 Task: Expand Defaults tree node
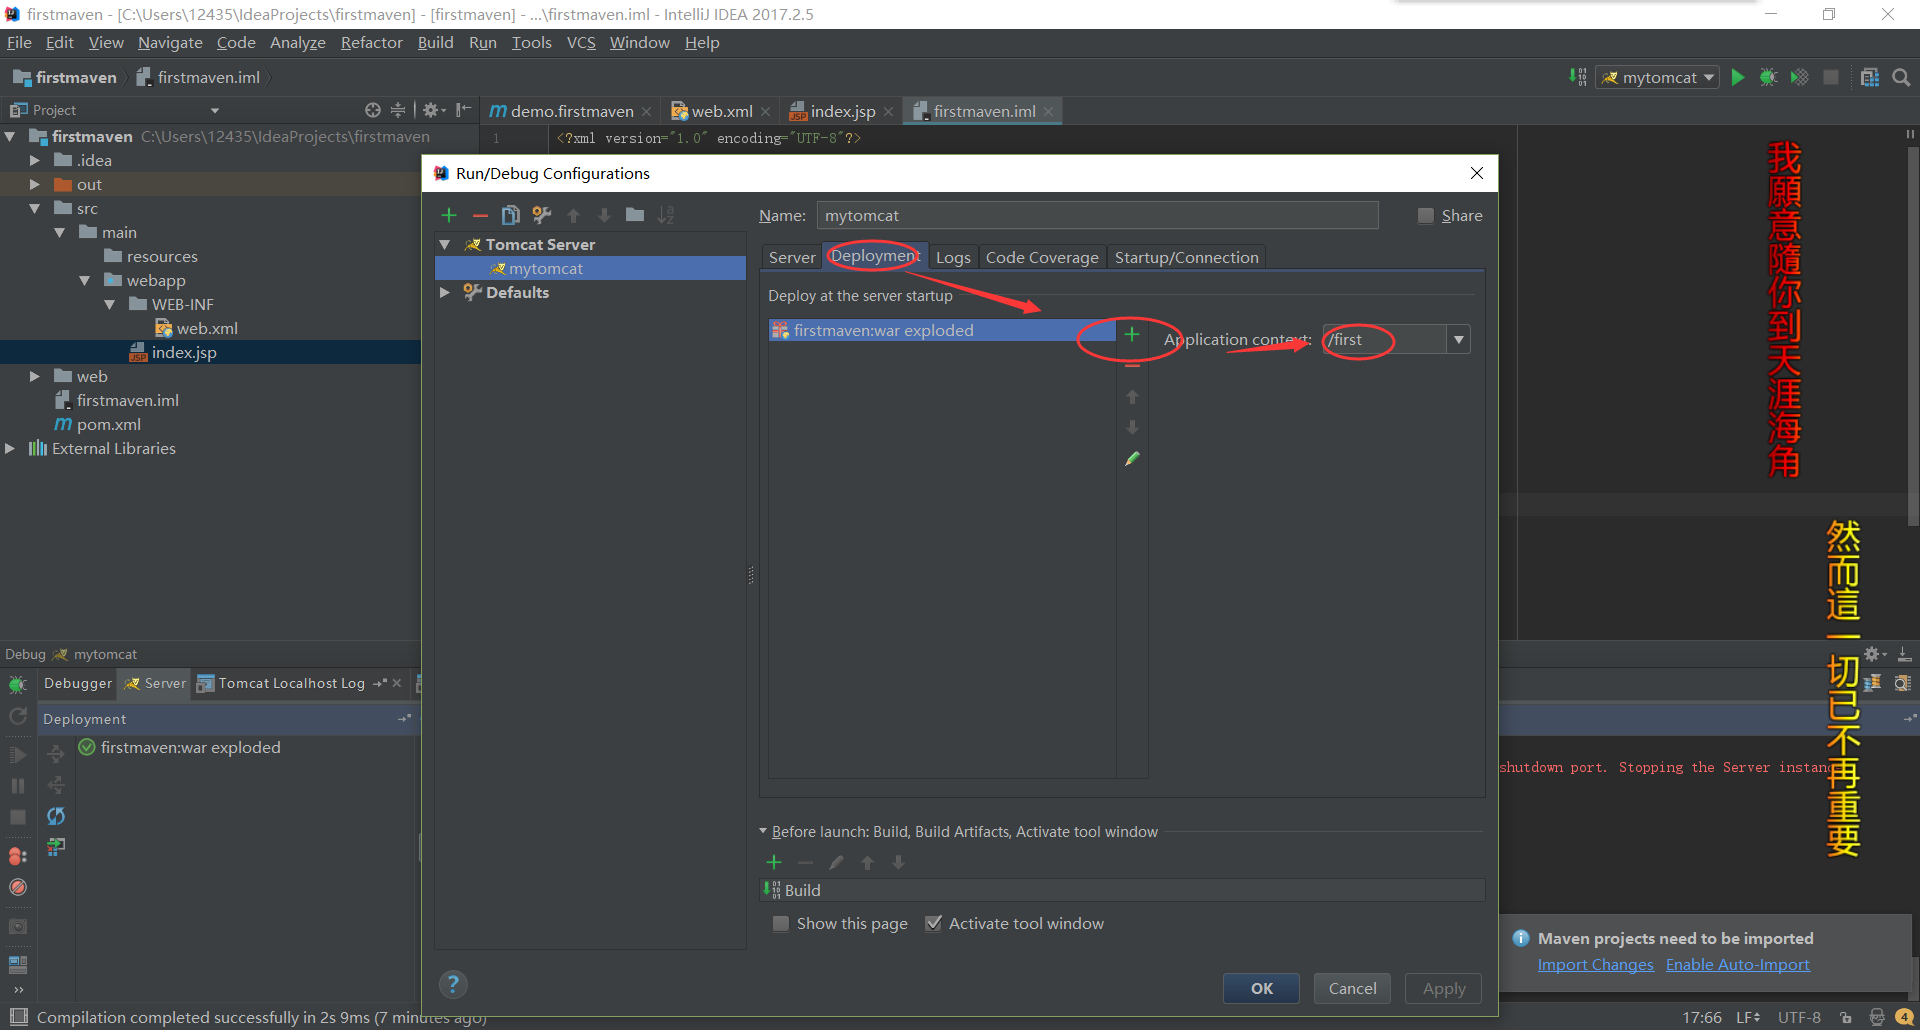point(445,292)
